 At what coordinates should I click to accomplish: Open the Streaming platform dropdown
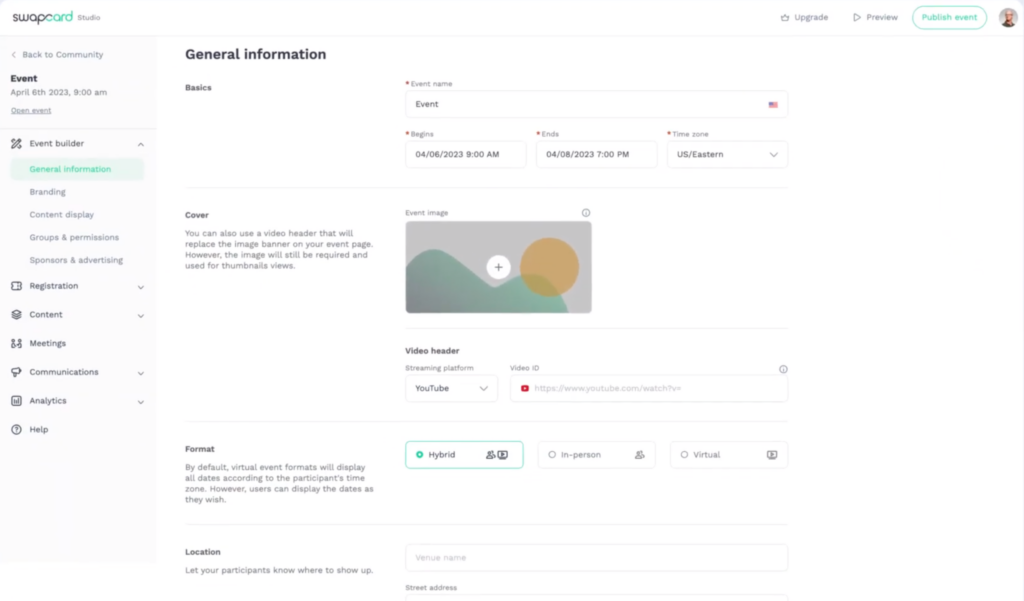(451, 388)
